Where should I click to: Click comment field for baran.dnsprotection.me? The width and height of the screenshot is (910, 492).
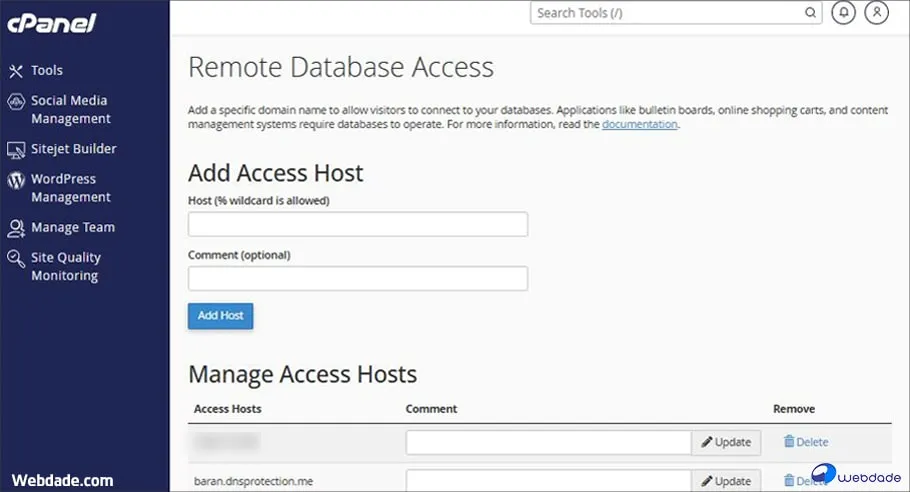tap(548, 481)
